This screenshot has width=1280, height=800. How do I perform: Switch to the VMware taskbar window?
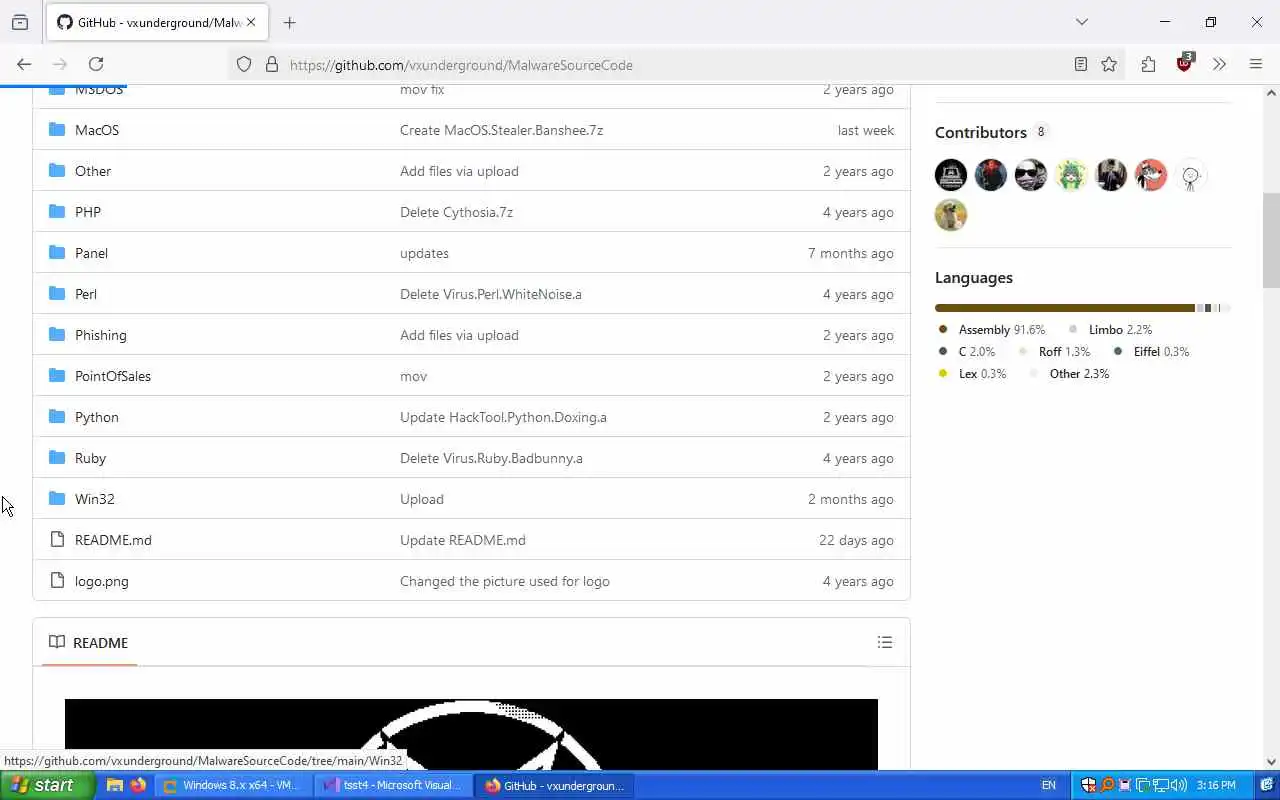pos(231,785)
